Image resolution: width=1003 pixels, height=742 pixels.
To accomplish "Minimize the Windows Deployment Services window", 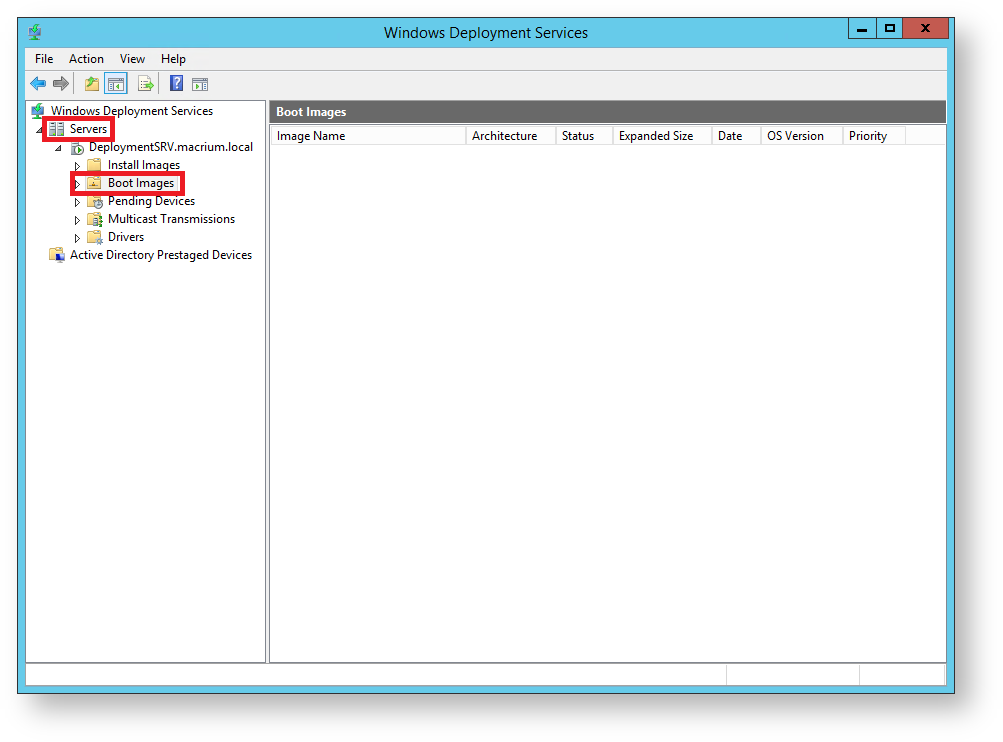I will coord(862,28).
